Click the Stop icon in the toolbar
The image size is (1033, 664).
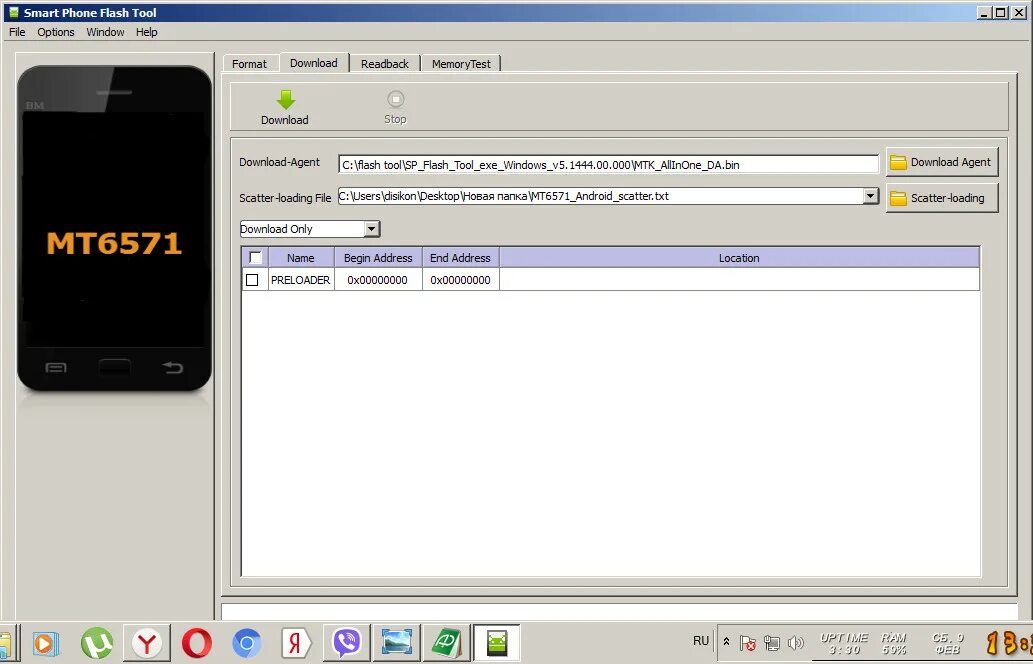395,99
